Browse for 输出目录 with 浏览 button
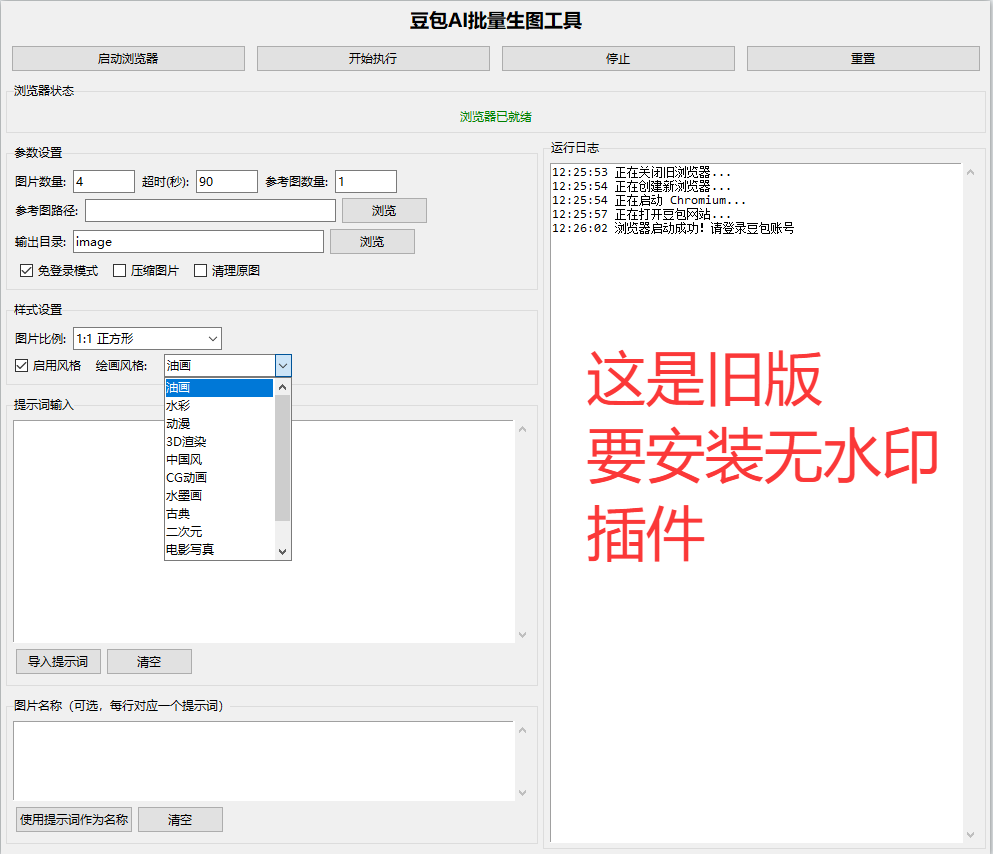Image resolution: width=993 pixels, height=854 pixels. (372, 242)
